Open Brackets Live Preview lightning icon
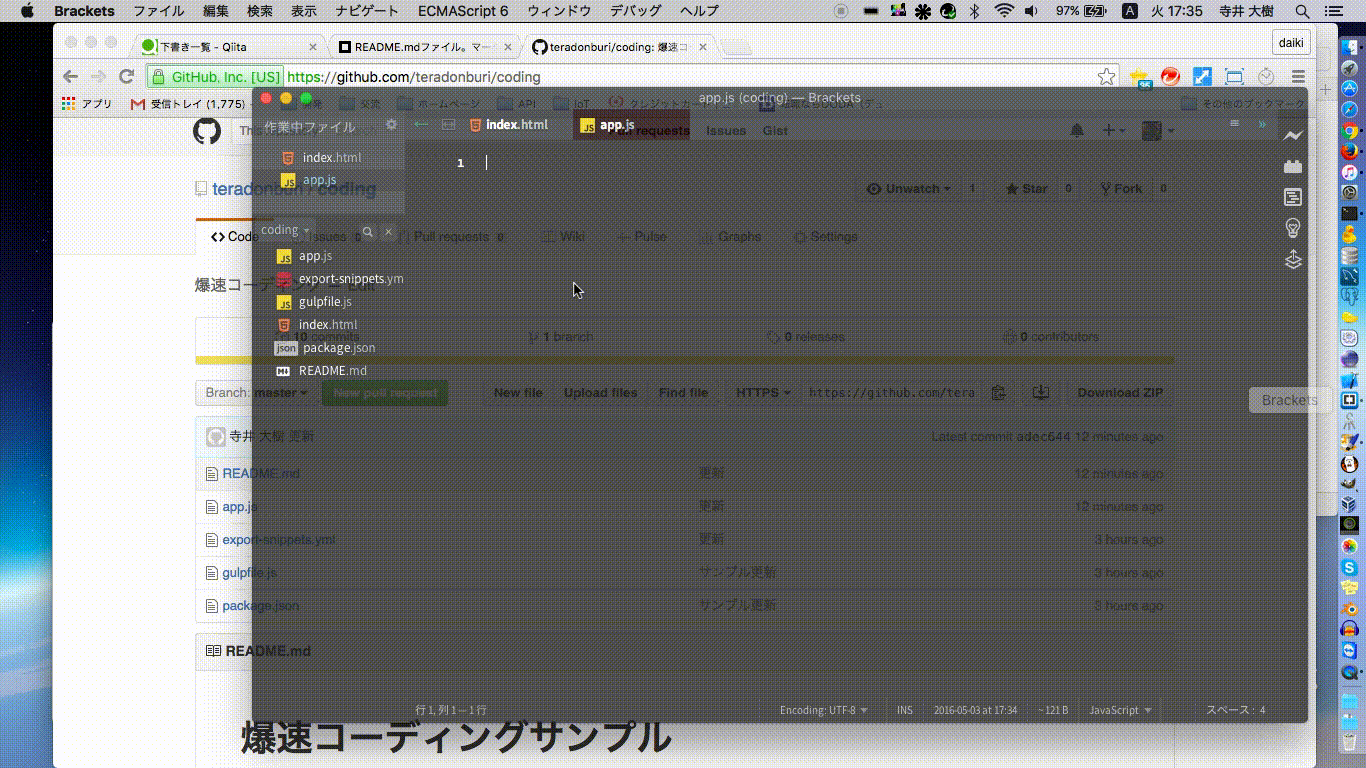The height and width of the screenshot is (768, 1366). [1293, 136]
